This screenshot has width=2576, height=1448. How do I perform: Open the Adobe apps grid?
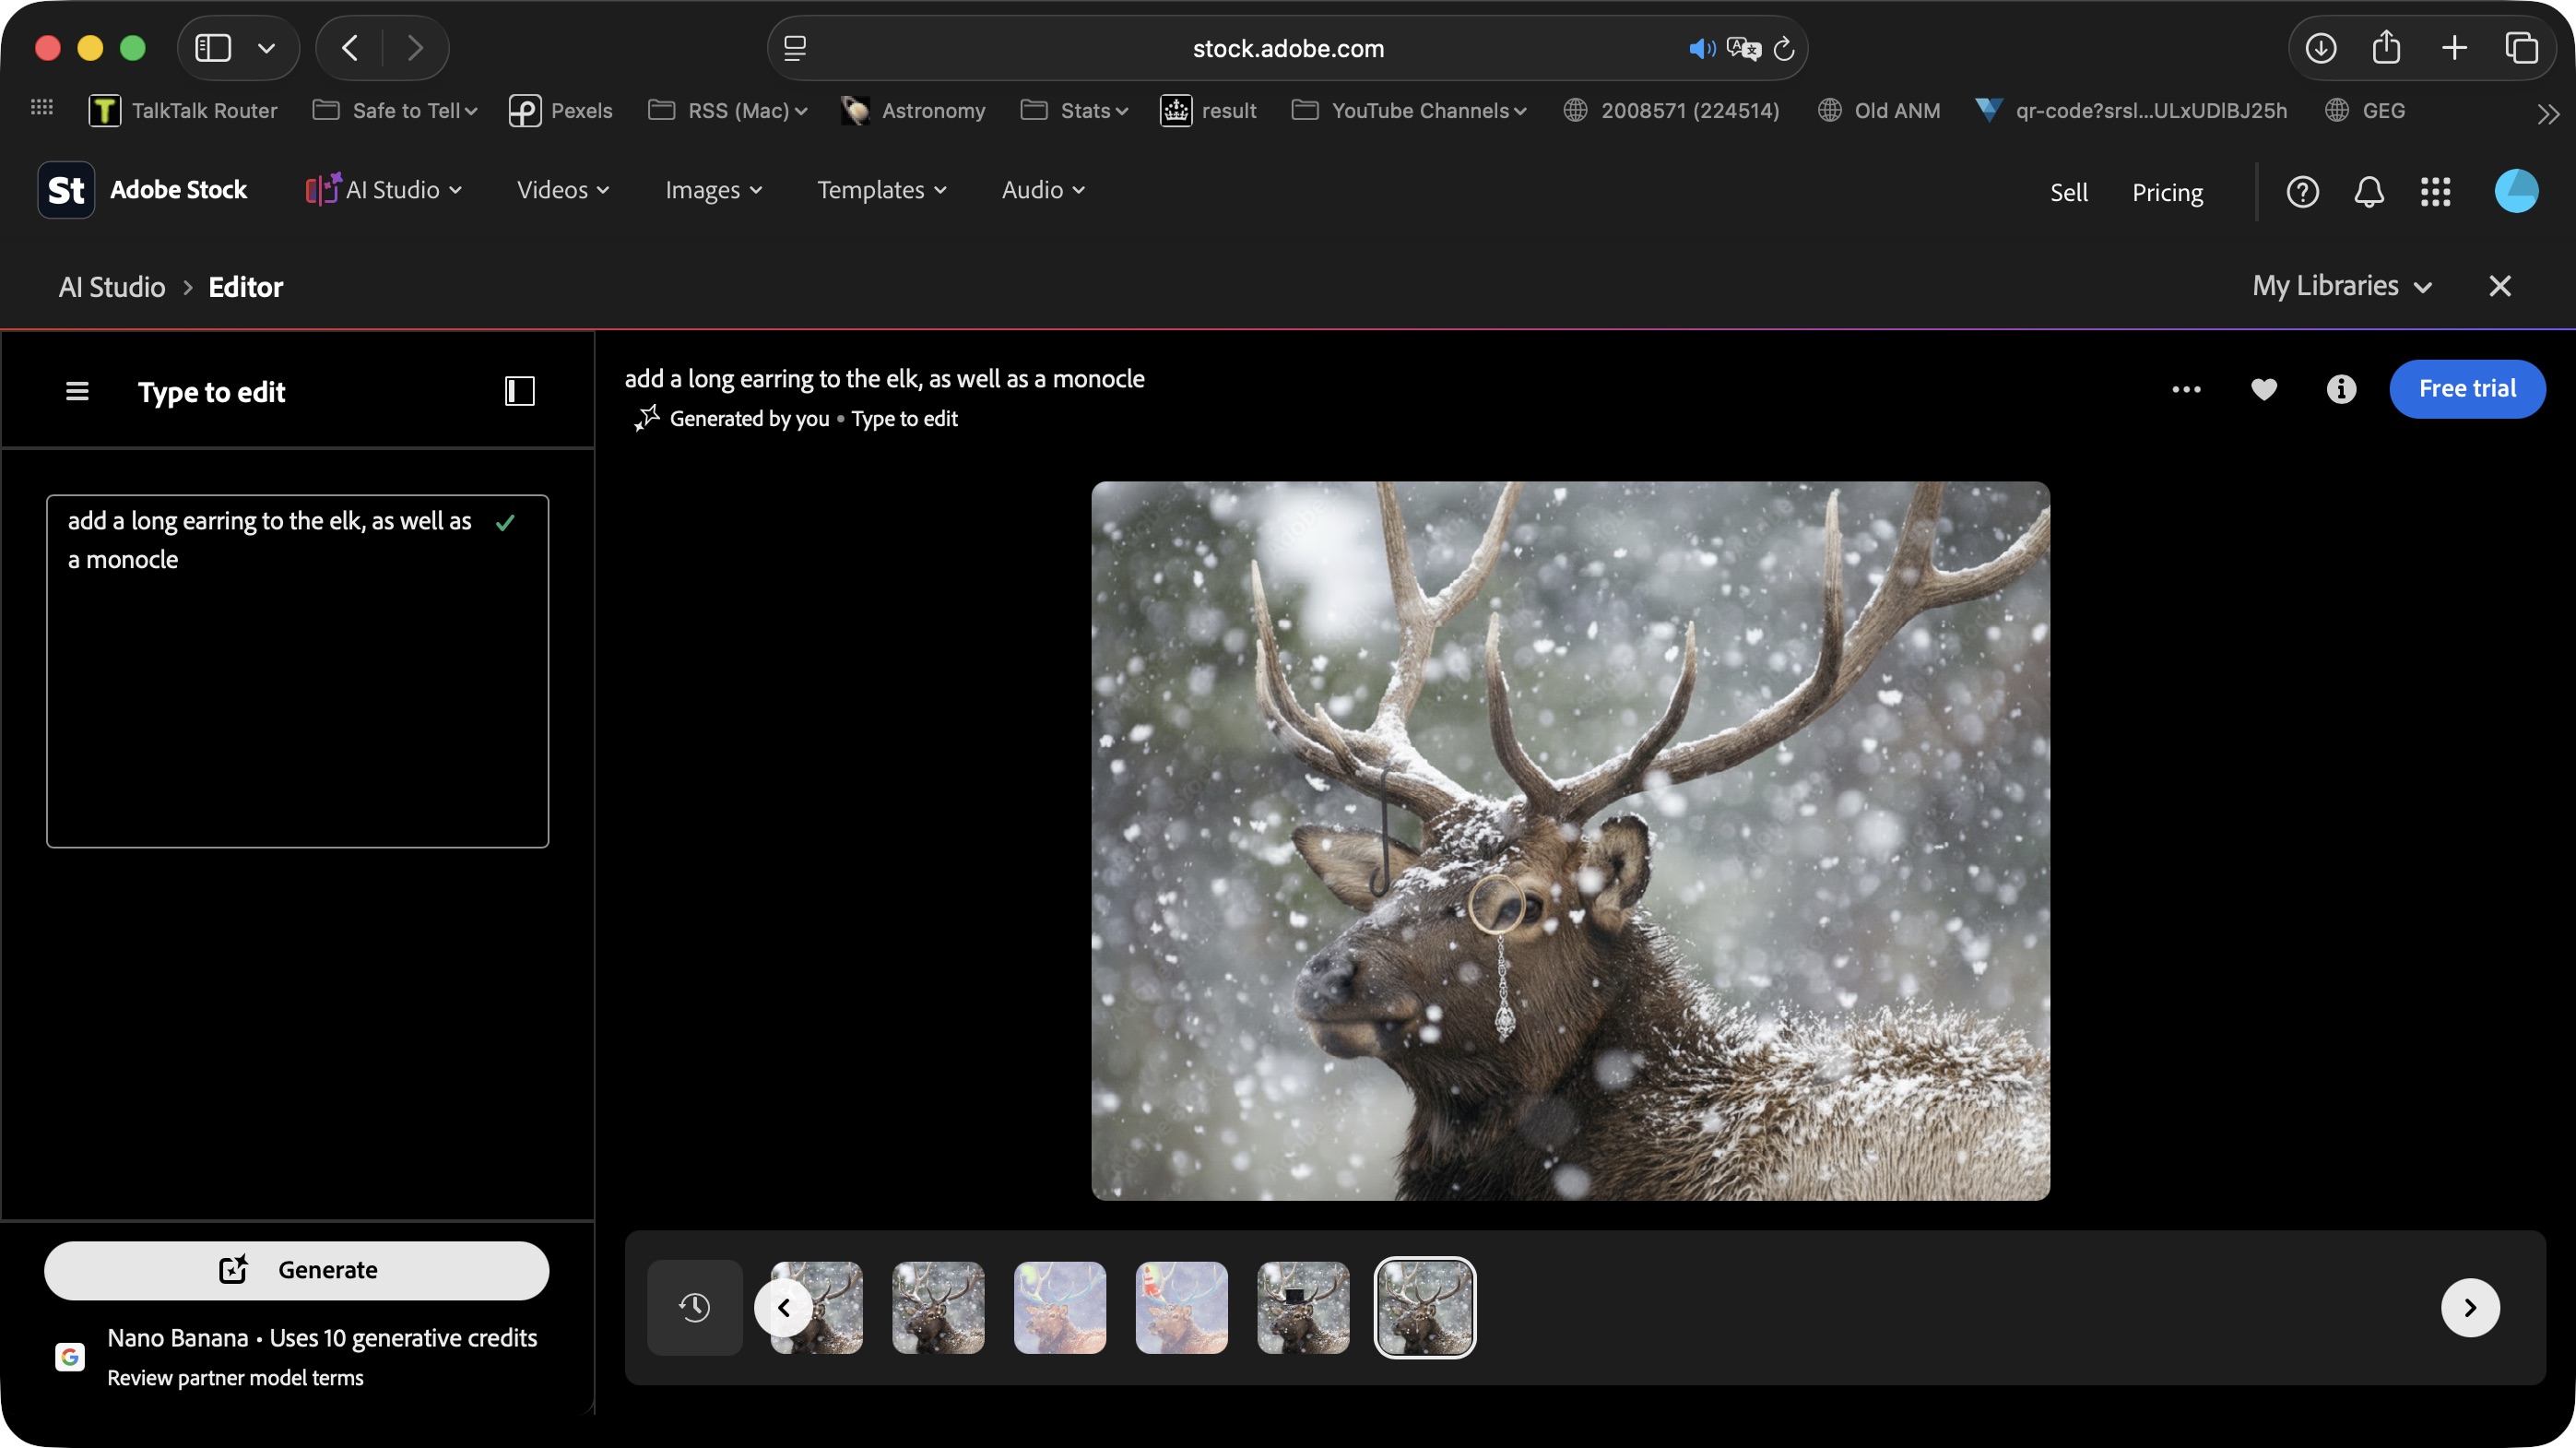pos(2435,191)
